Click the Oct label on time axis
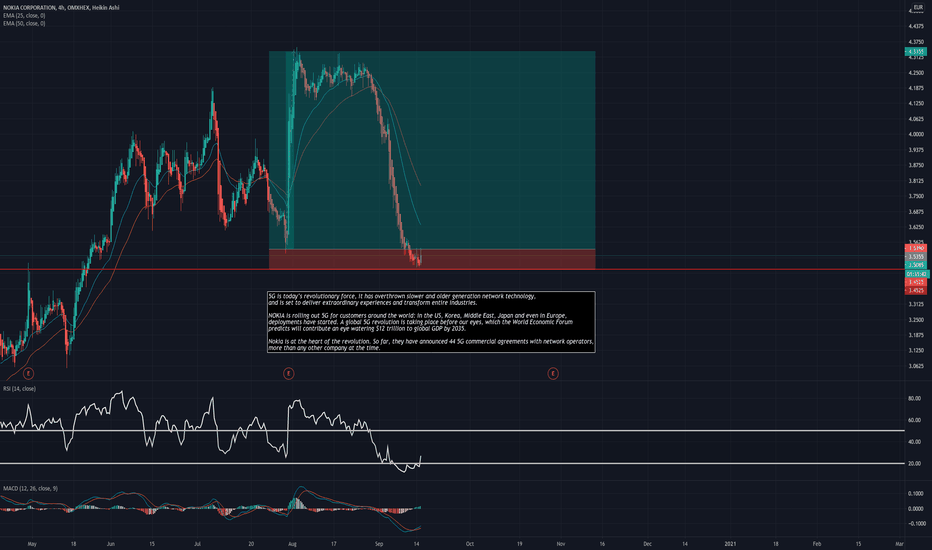The height and width of the screenshot is (550, 932). 470,543
